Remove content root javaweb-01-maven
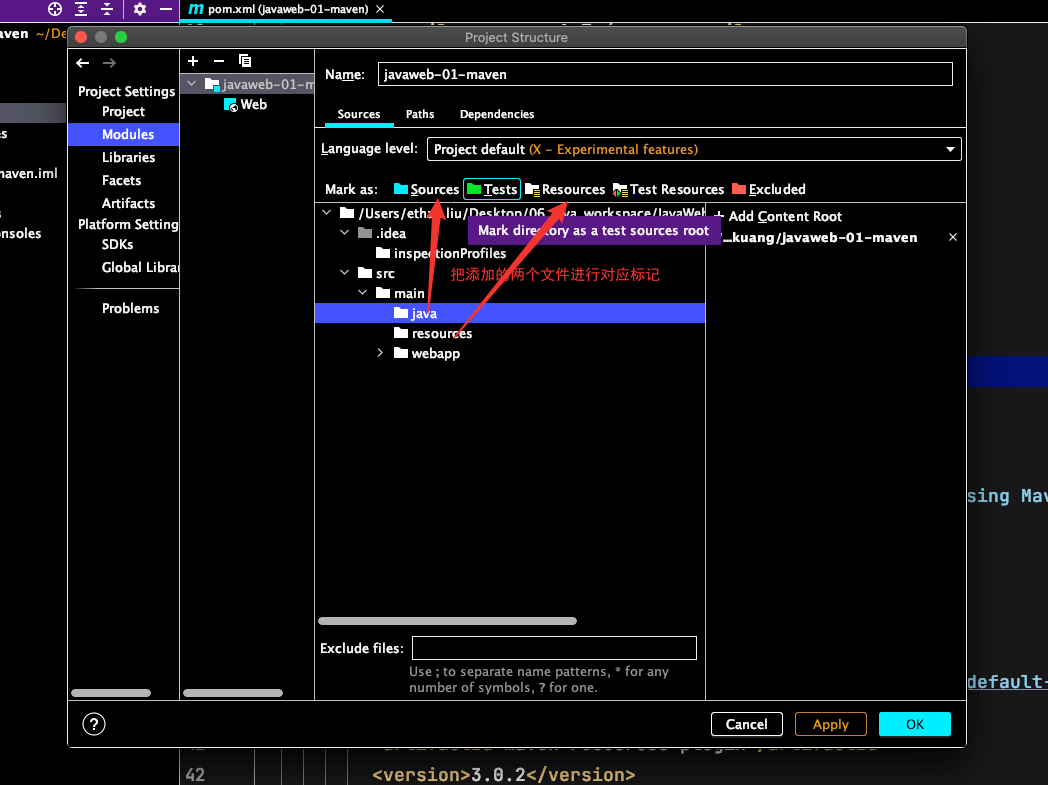 pyautogui.click(x=953, y=237)
